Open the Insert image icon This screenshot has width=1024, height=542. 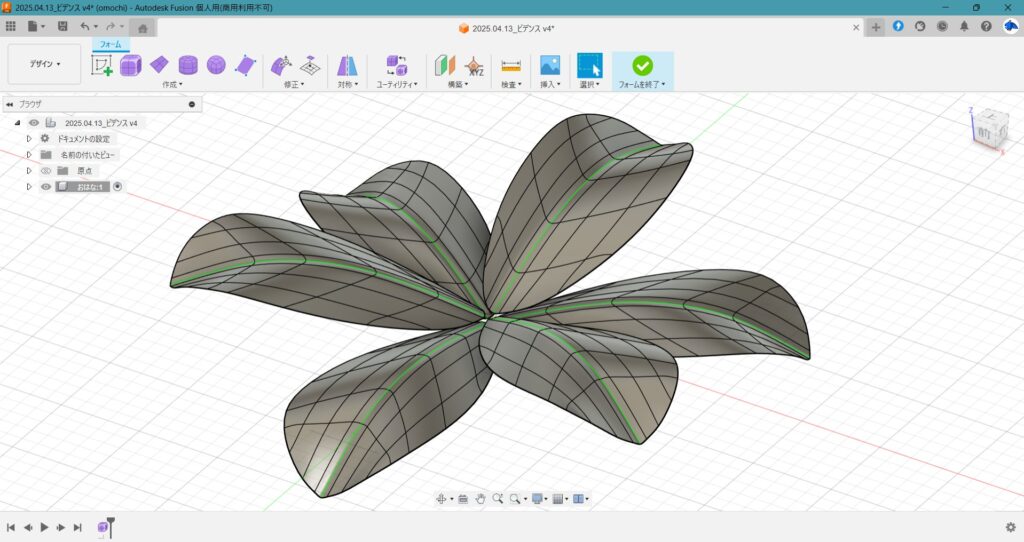pos(549,66)
